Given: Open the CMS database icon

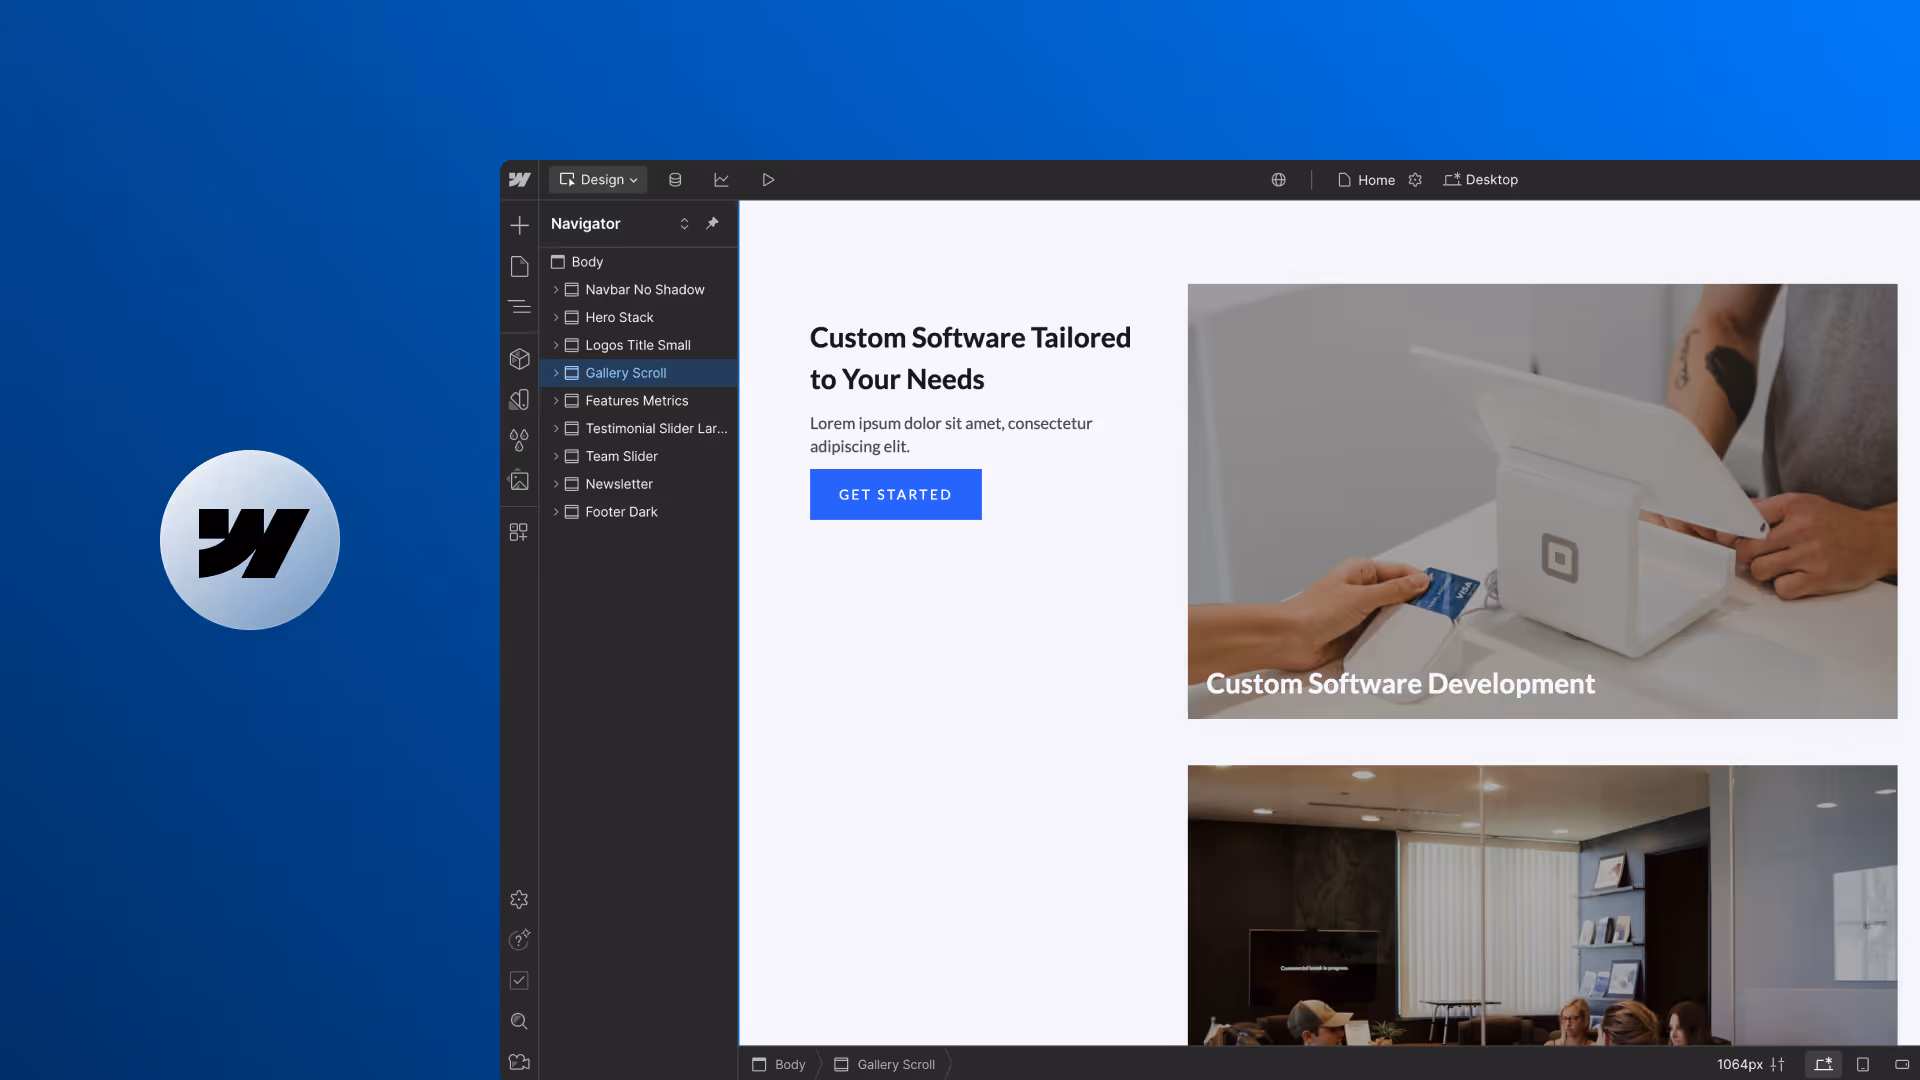Looking at the screenshot, I should pos(675,180).
